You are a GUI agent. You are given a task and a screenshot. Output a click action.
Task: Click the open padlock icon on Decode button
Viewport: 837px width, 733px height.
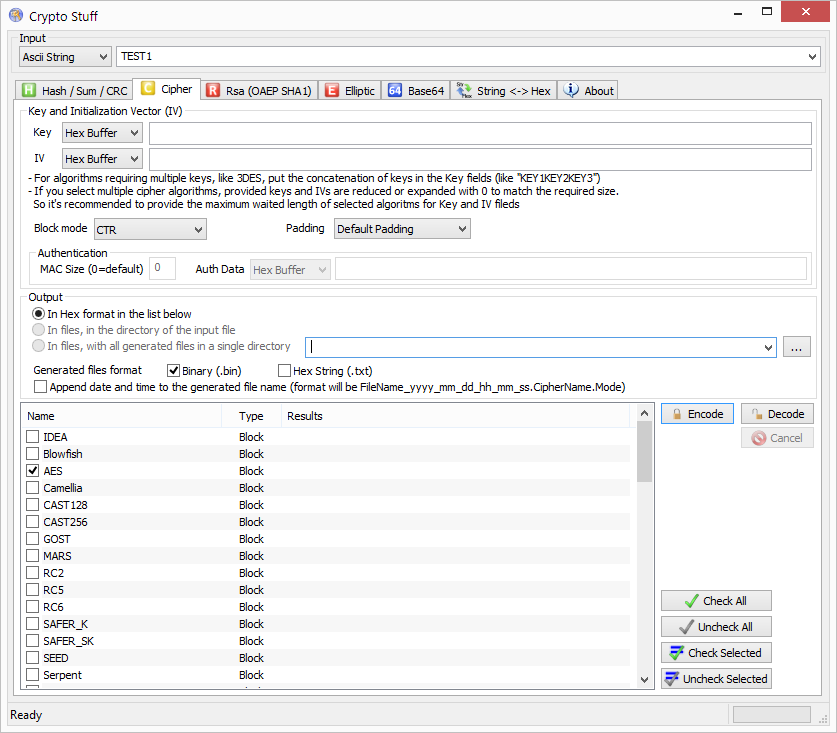click(x=757, y=414)
